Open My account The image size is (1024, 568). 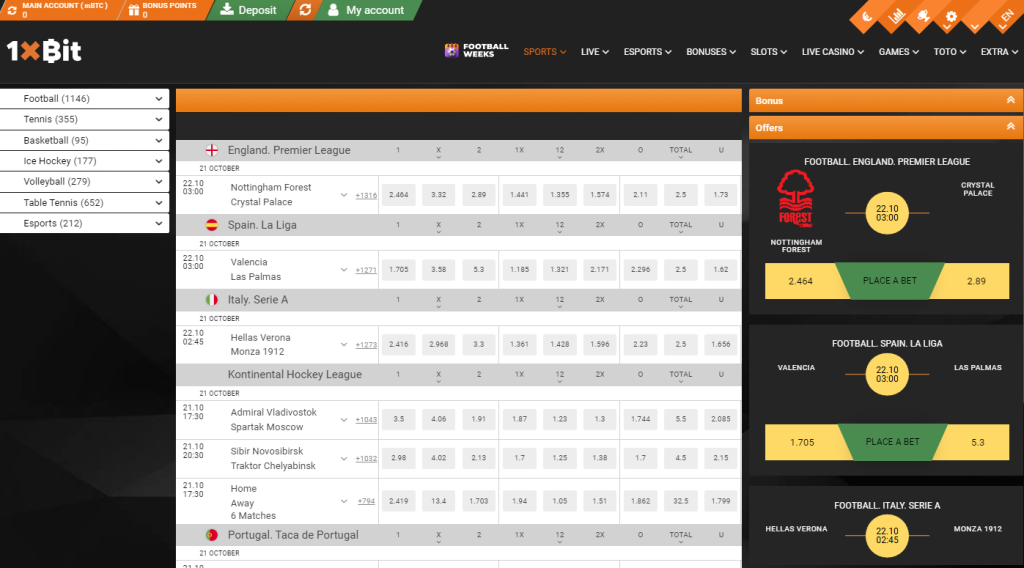click(366, 10)
